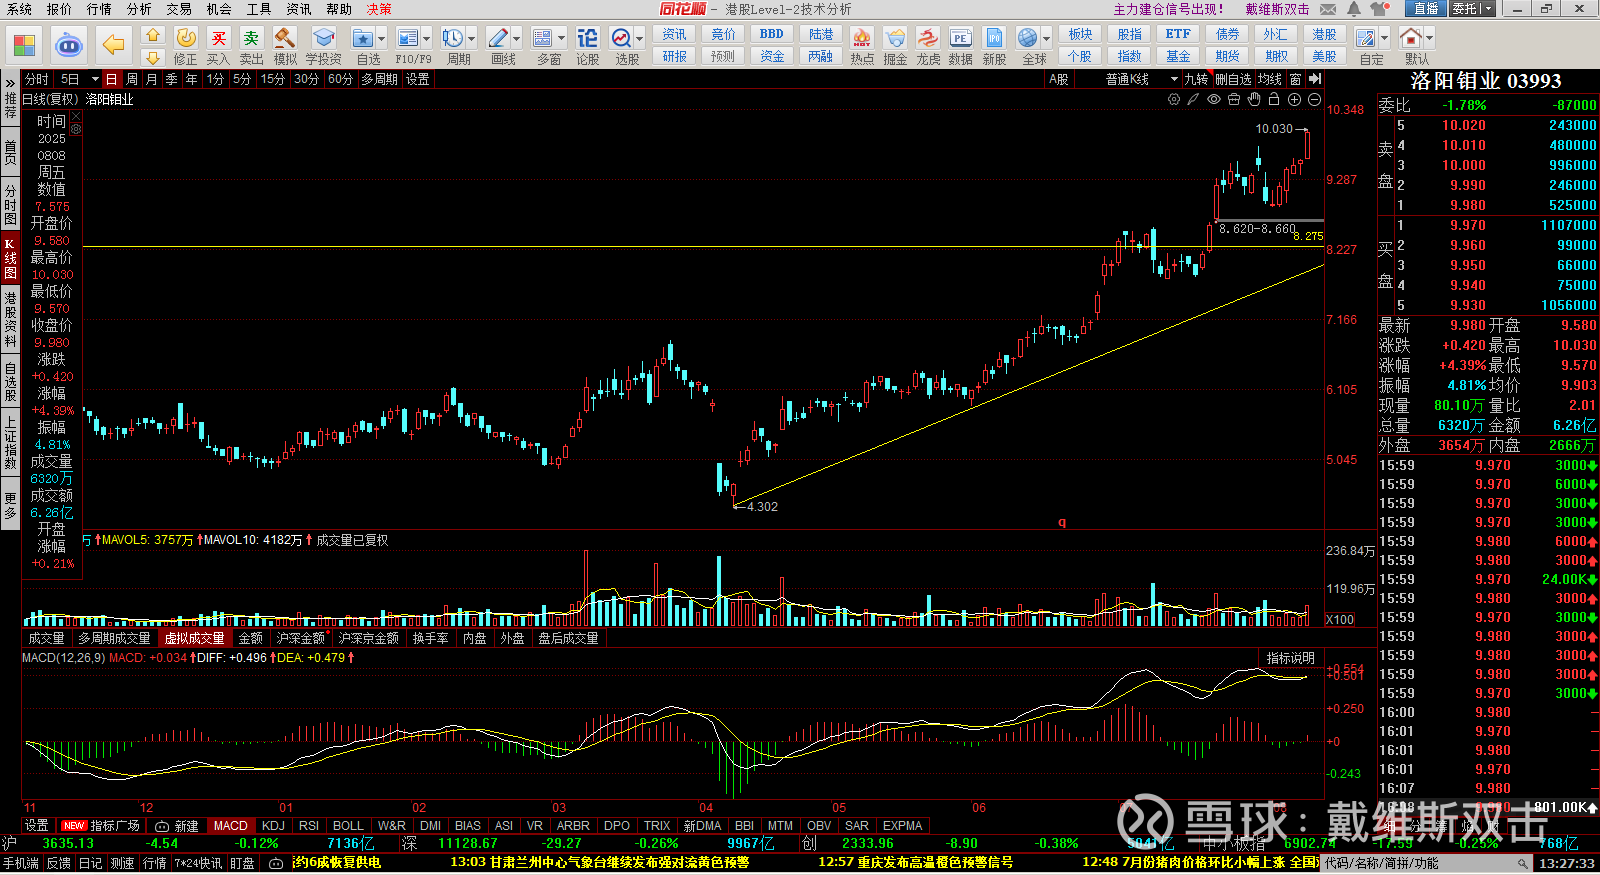This screenshot has width=1600, height=875.
Task: Switch to 60分 minute period
Action: (x=340, y=79)
